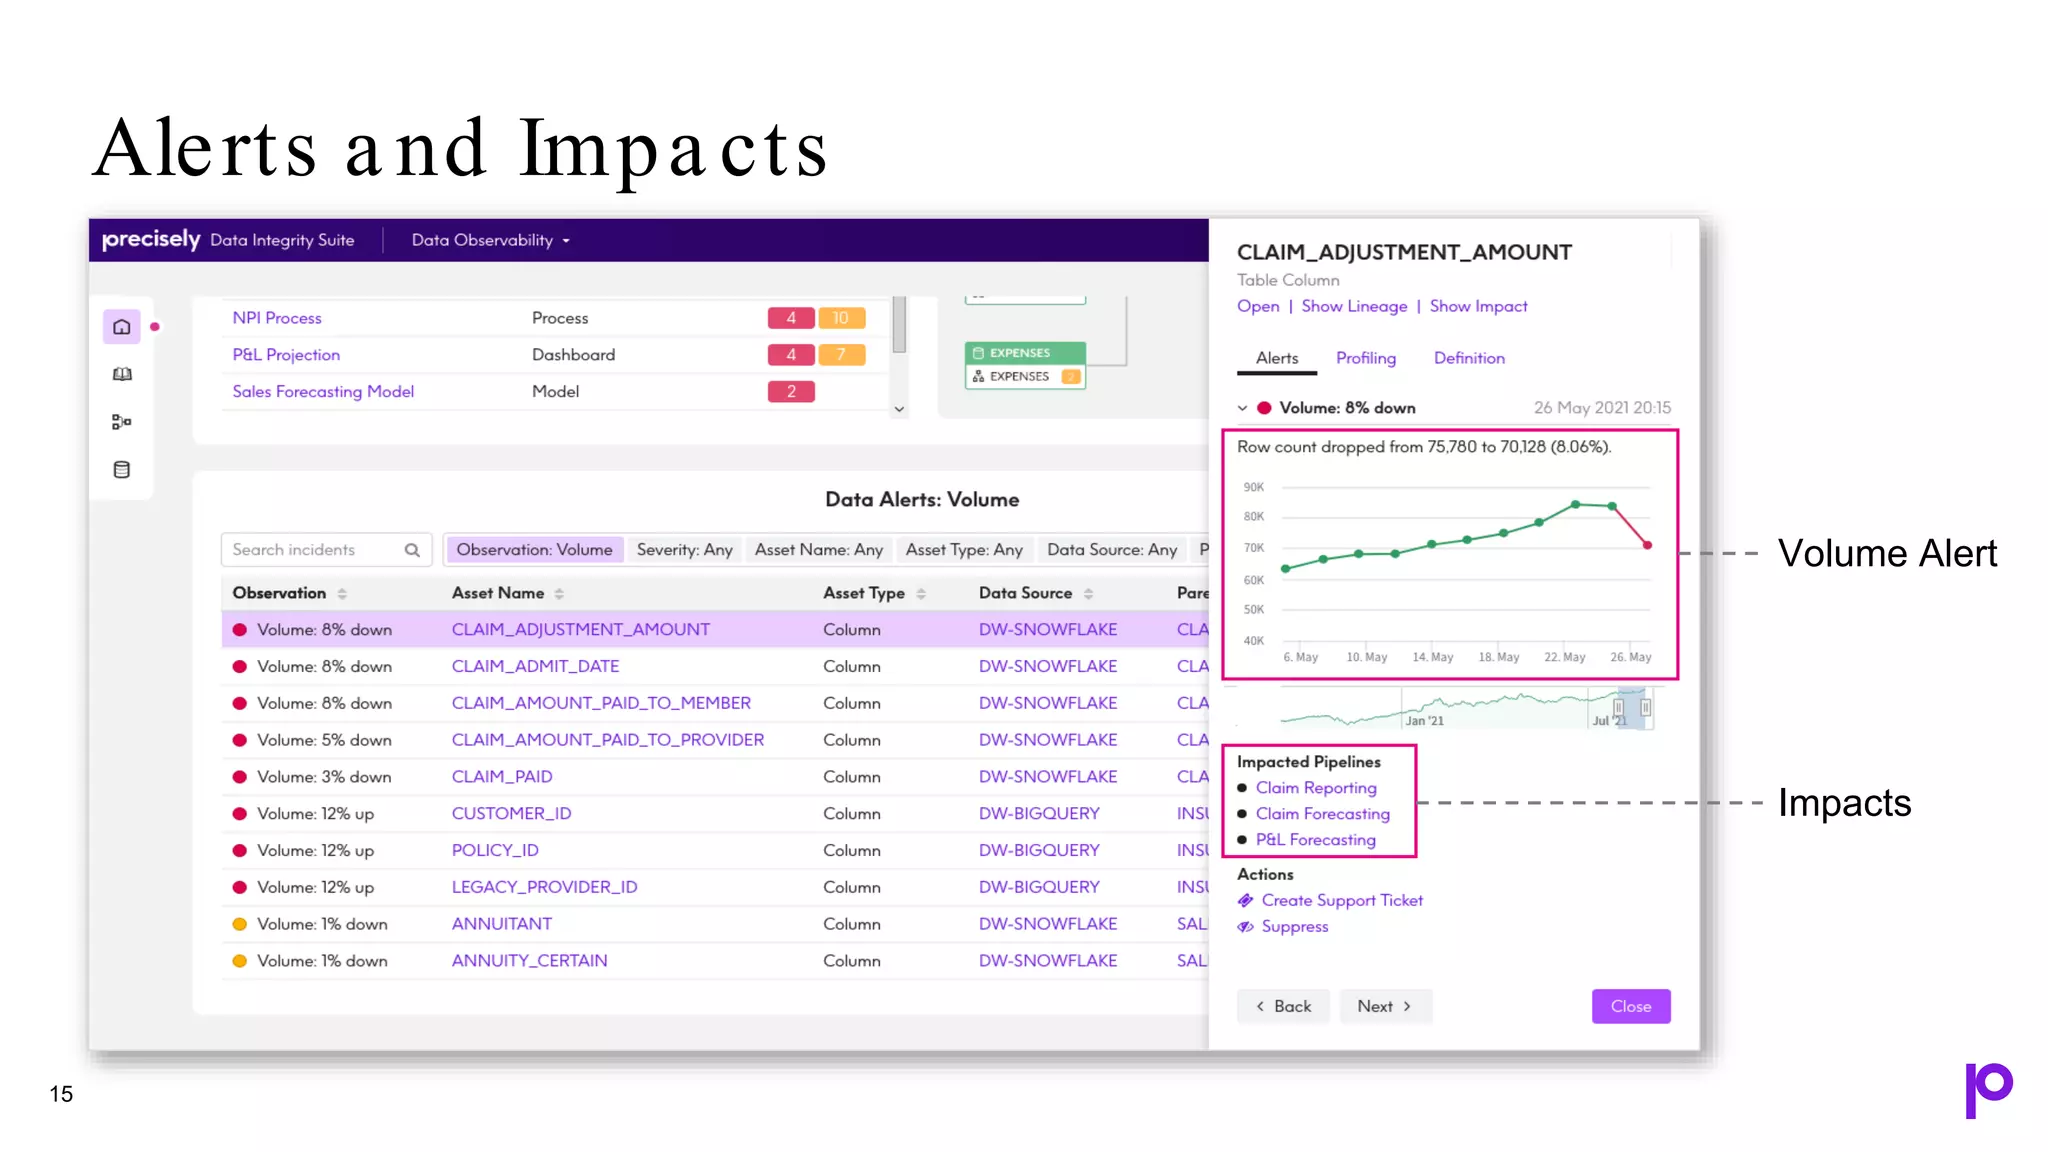Open Severity: Any filter dropdown
The width and height of the screenshot is (2048, 1152).
pos(684,550)
